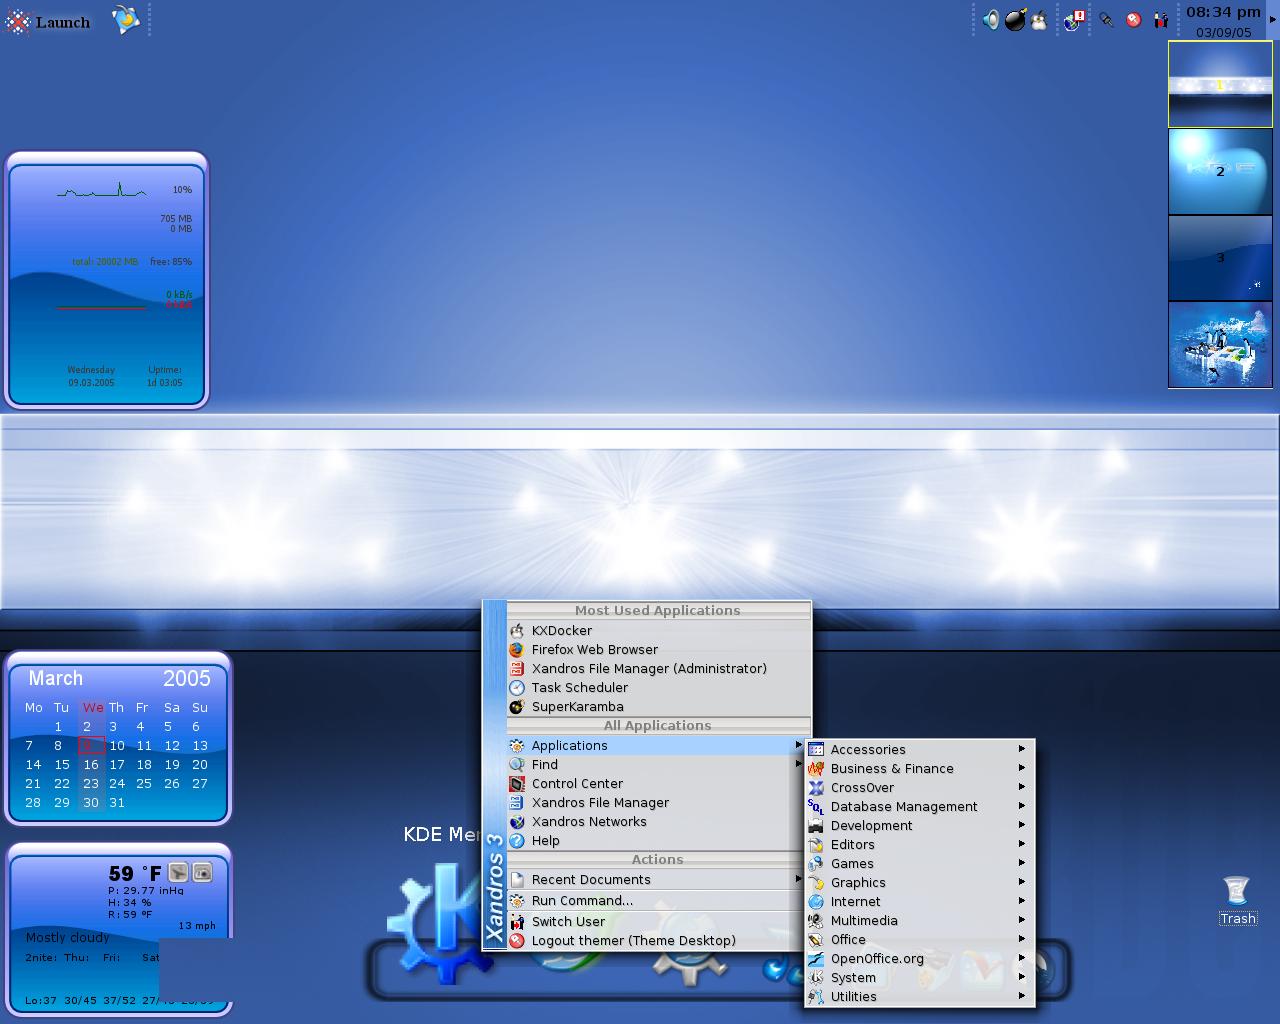Click the 59 °F temperature reading
Viewport: 1280px width, 1024px height.
pos(135,873)
